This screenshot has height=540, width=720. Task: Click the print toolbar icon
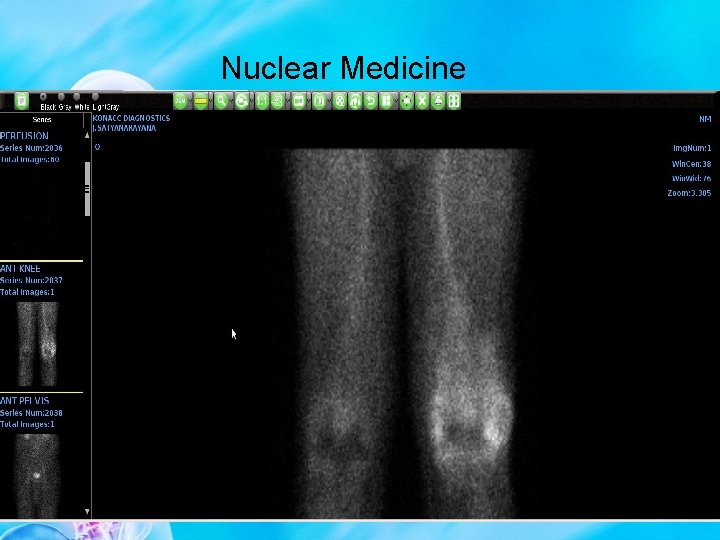tap(438, 101)
